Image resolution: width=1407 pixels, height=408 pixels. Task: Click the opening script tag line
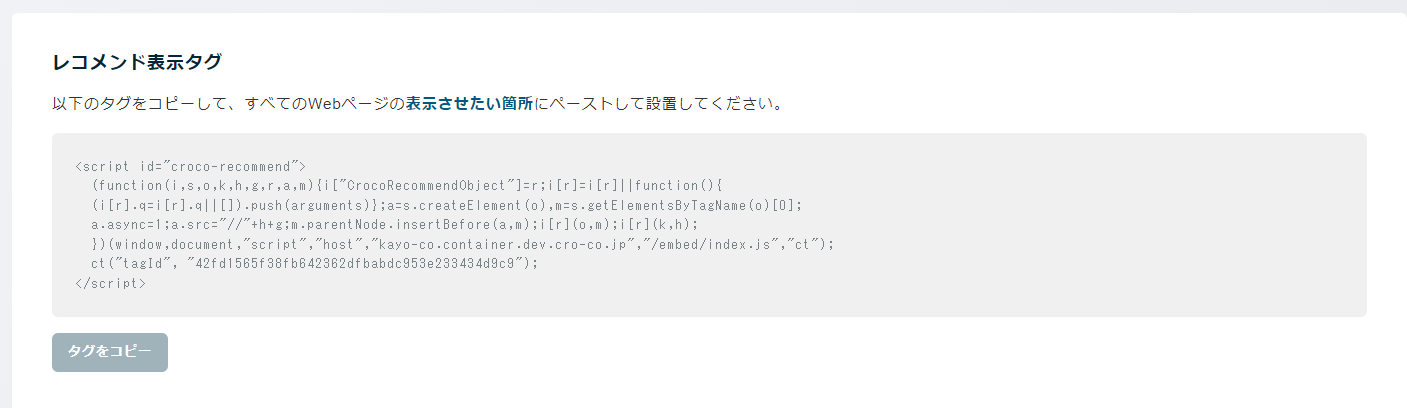point(190,166)
